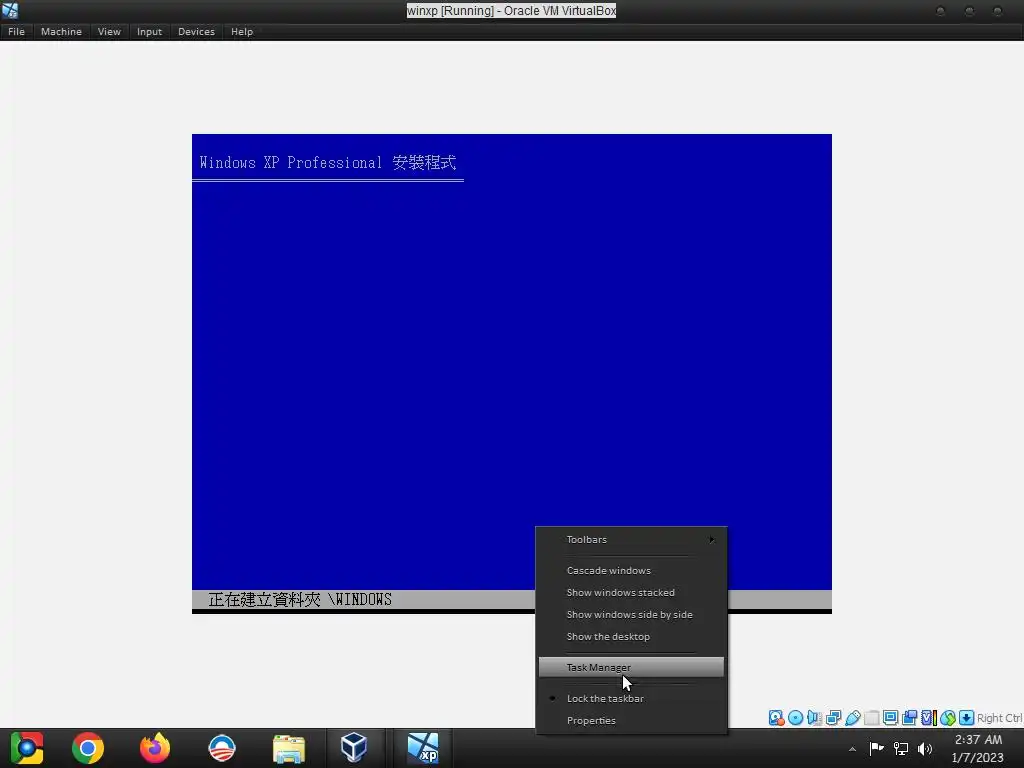1024x768 pixels.
Task: Click the Right Ctrl host key label
Action: pyautogui.click(x=999, y=718)
